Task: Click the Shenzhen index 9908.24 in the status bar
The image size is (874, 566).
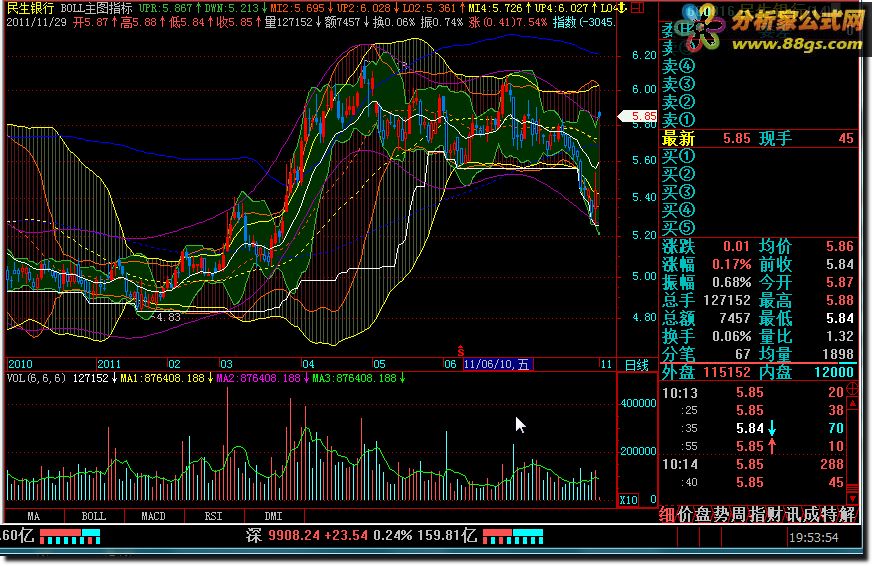Action: click(x=294, y=536)
